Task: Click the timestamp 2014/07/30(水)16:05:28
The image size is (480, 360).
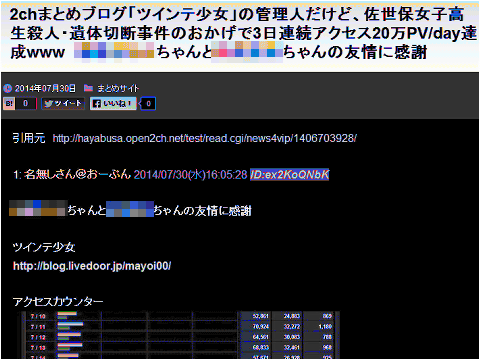Action: coord(191,174)
